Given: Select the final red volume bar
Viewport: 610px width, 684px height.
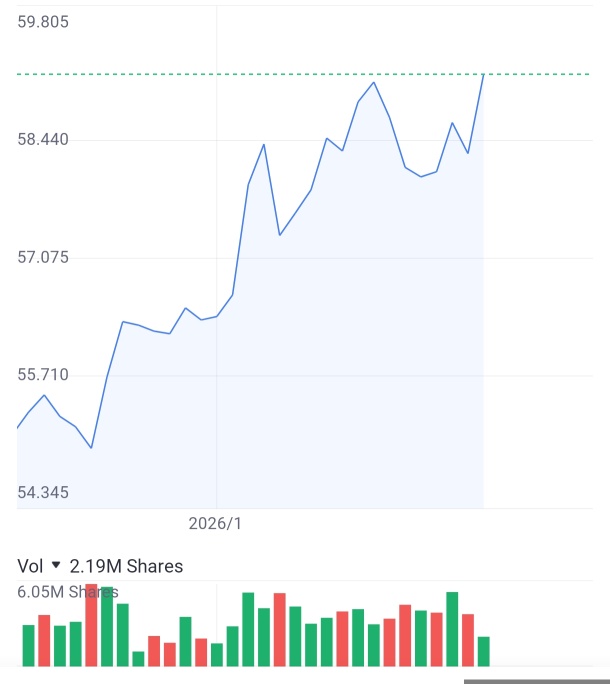Looking at the screenshot, I should pyautogui.click(x=468, y=640).
